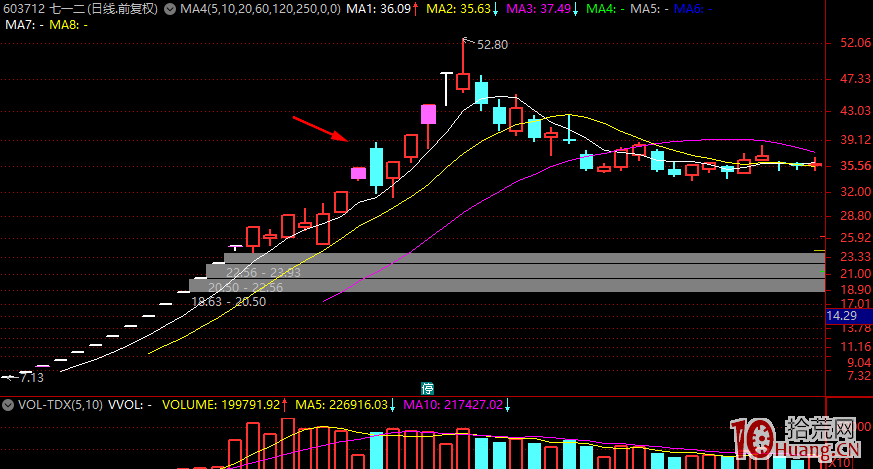873x469 pixels.
Task: Click the 11.16 price axis label
Action: pos(855,347)
